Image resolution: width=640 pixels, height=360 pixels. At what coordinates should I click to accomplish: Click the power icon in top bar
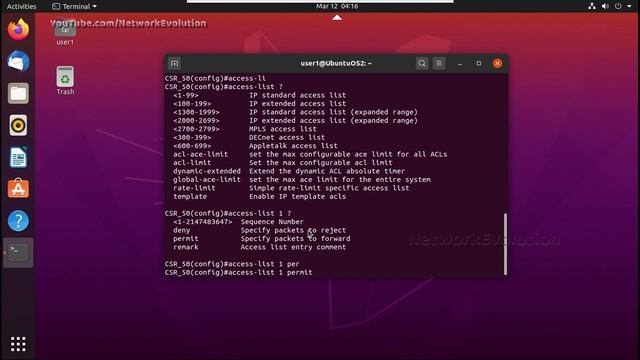coord(618,6)
